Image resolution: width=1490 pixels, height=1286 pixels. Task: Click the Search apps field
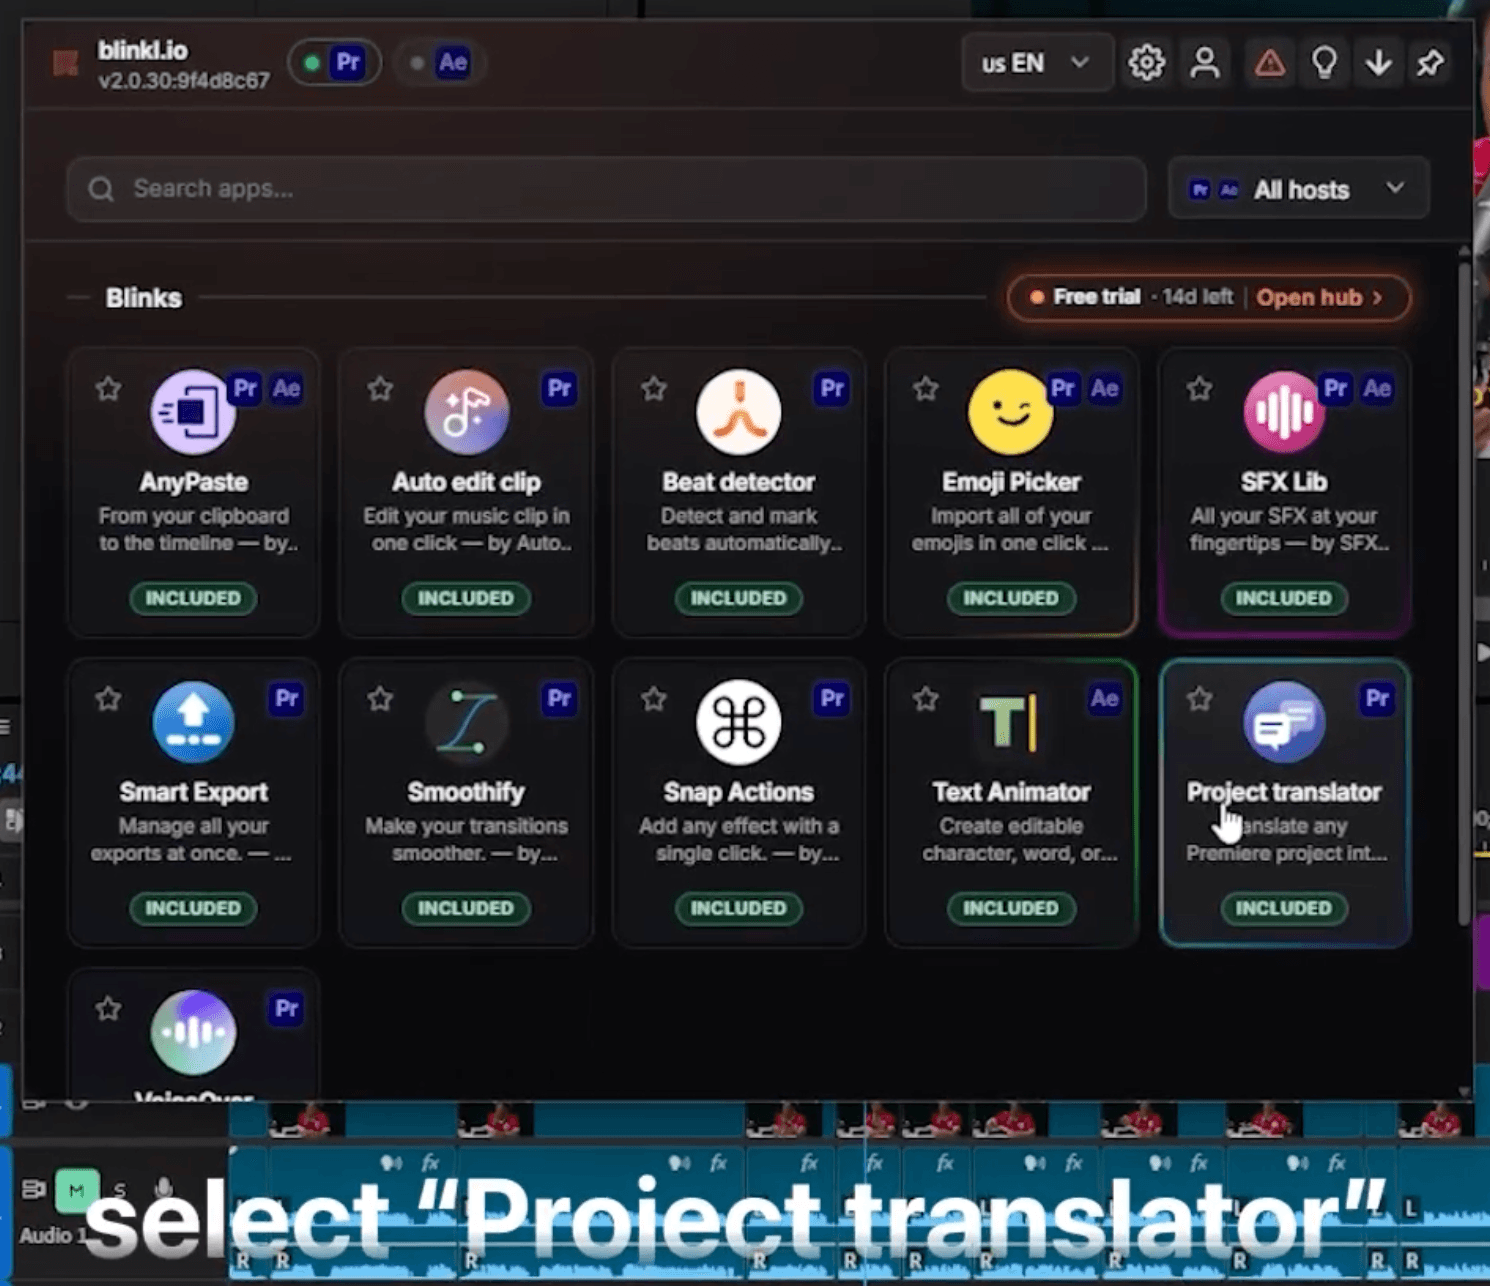(606, 189)
